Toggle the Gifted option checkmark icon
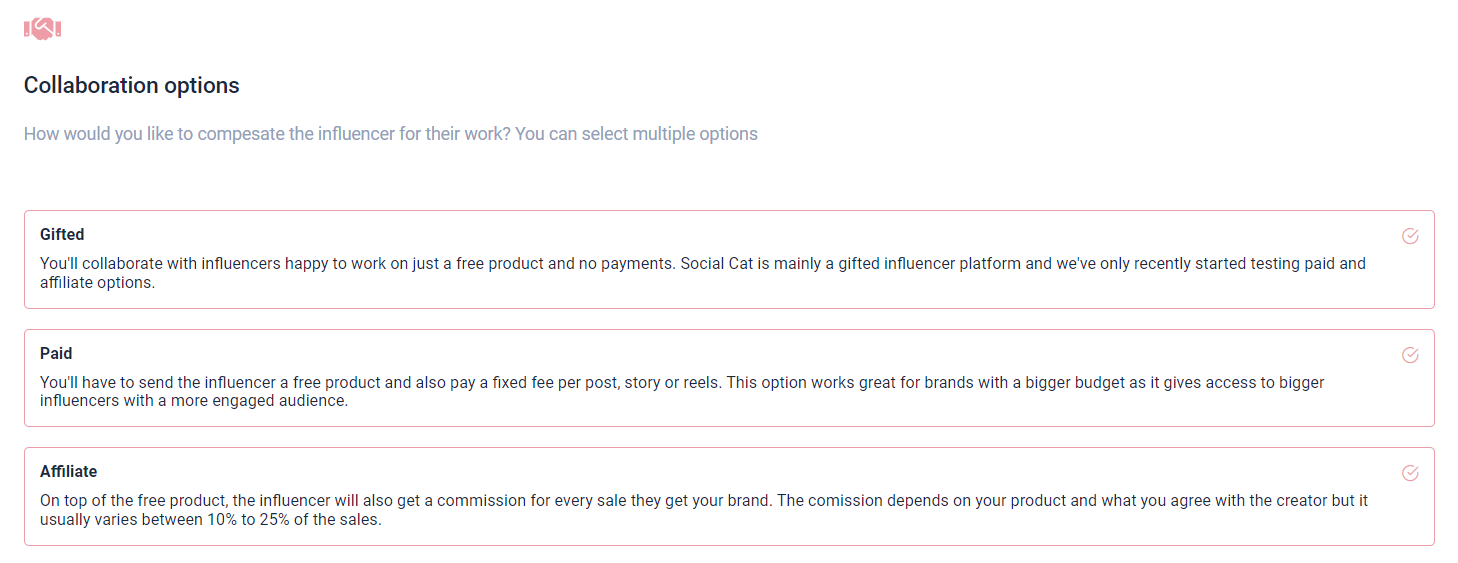Screen dimensions: 1458x563 click(1410, 236)
